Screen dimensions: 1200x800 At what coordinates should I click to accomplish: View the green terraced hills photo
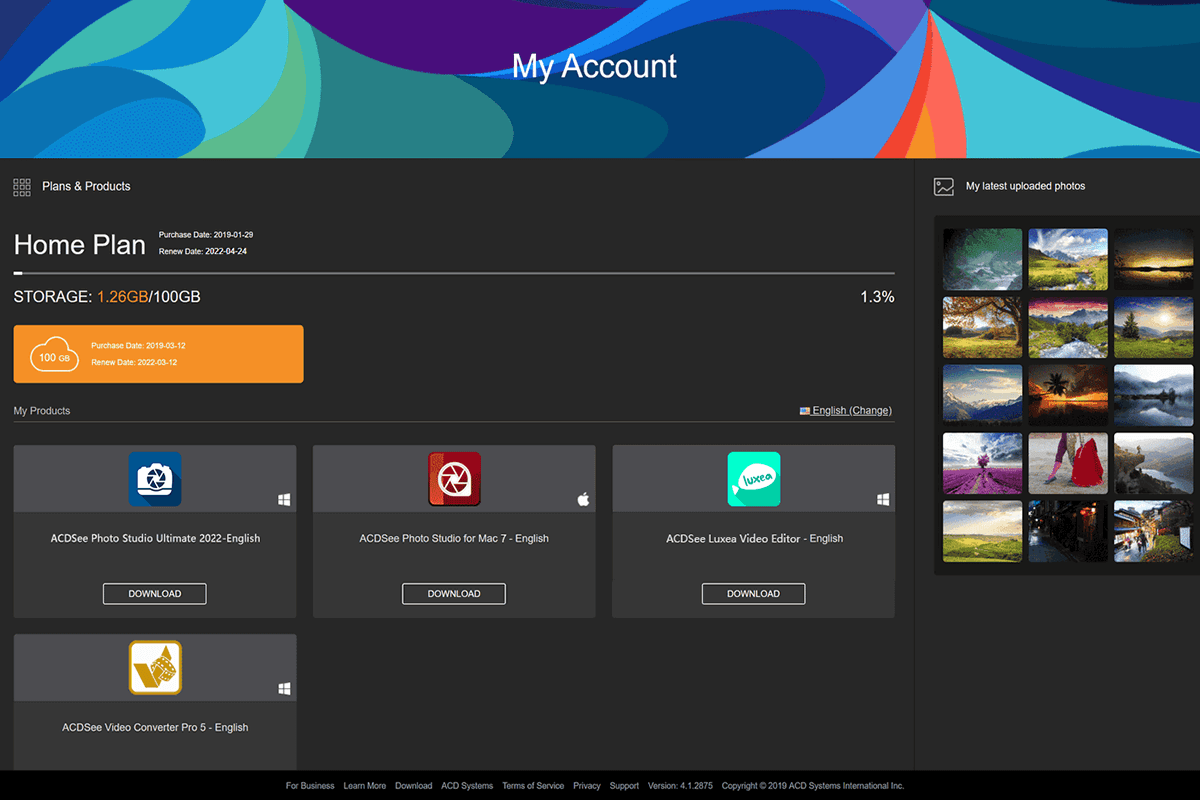(983, 531)
